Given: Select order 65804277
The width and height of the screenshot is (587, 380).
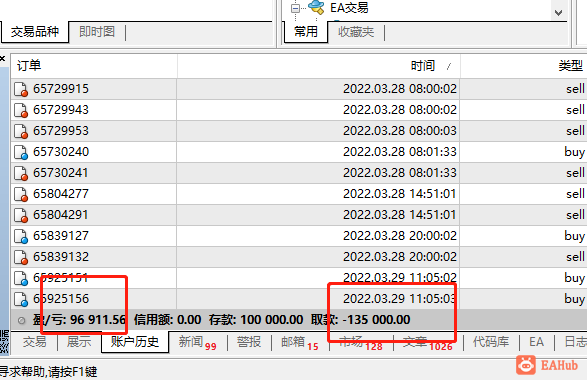Looking at the screenshot, I should pos(61,194).
